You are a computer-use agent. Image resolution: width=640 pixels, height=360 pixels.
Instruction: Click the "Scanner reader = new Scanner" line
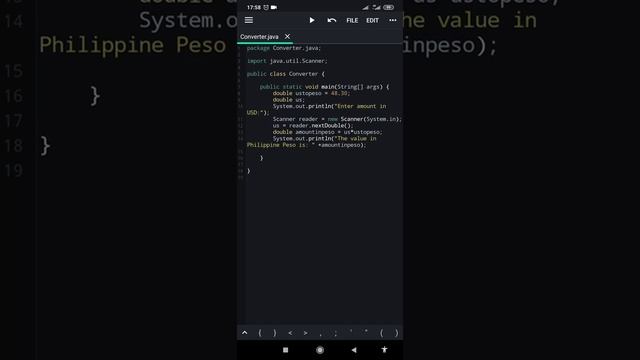coord(337,119)
